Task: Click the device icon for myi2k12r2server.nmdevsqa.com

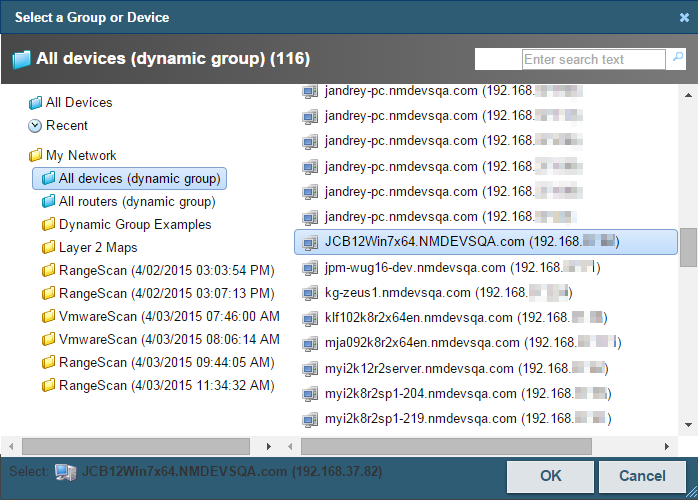Action: pyautogui.click(x=310, y=369)
